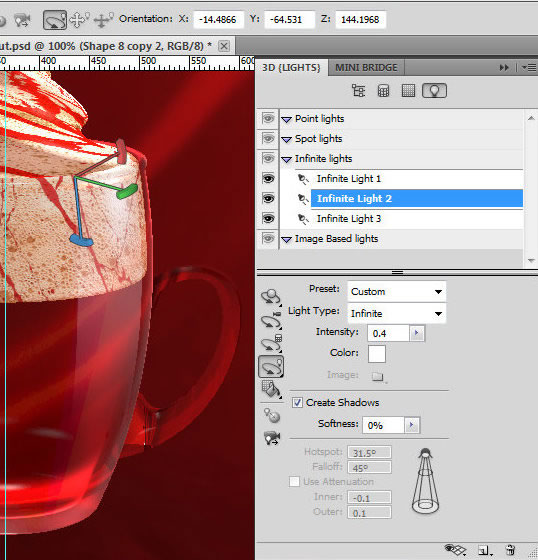Open the Preset dropdown set to Custom
The width and height of the screenshot is (538, 560).
(x=397, y=291)
